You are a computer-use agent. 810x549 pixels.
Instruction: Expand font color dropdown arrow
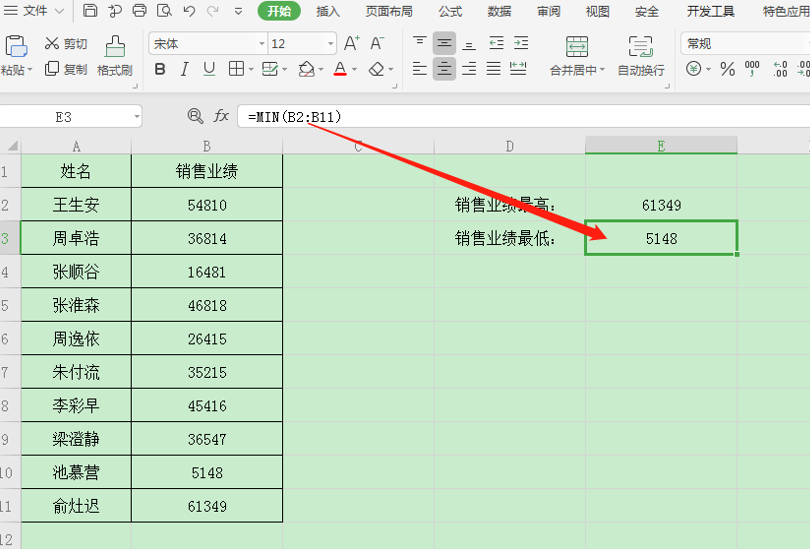coord(354,69)
